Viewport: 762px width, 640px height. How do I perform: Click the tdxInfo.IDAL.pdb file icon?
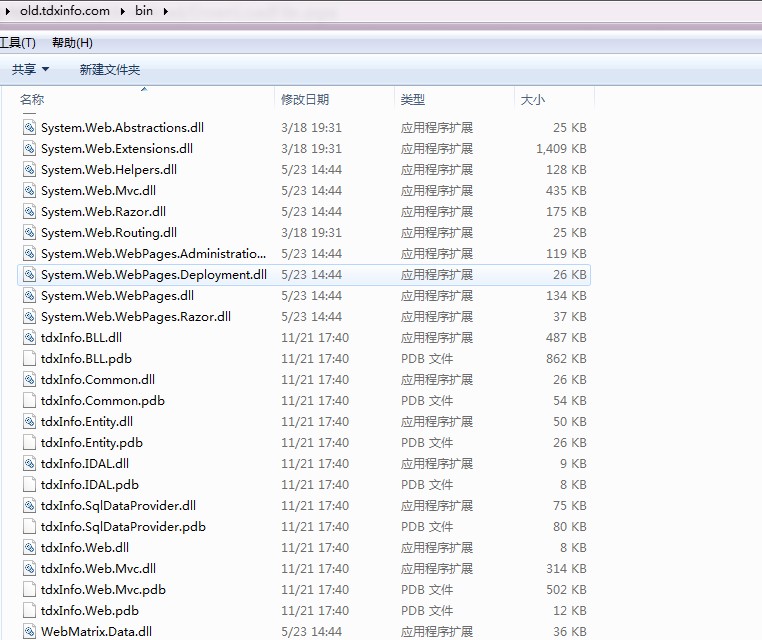point(30,484)
